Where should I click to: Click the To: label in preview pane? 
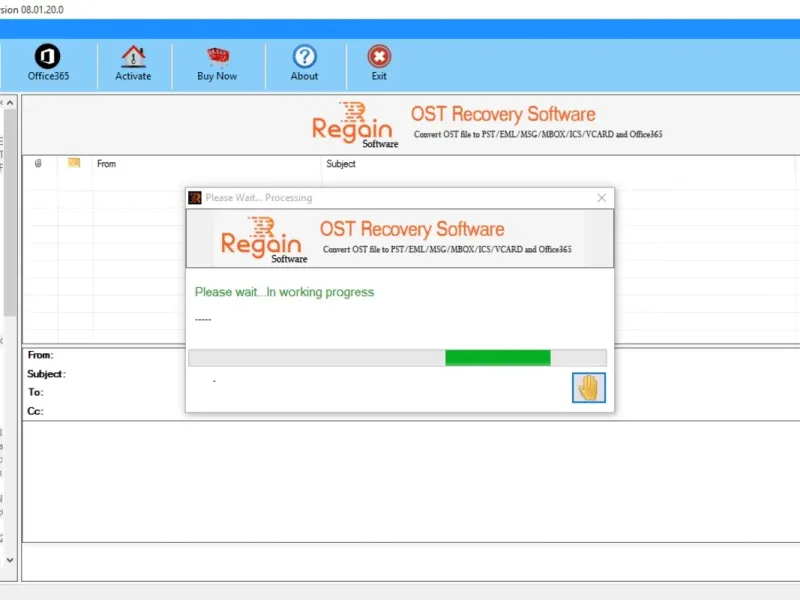click(36, 392)
